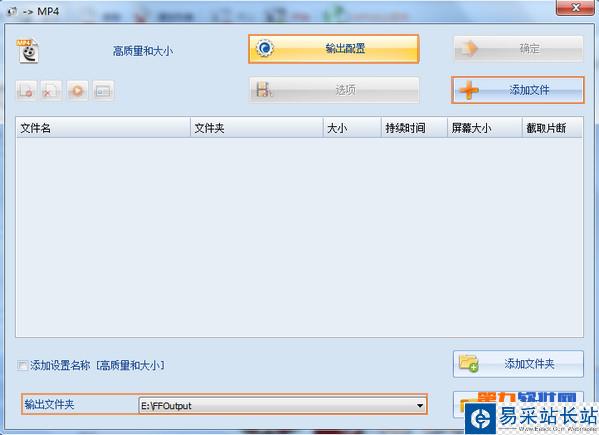Viewport: 599px width, 435px height.
Task: Open the 选项 options button
Action: (x=334, y=90)
